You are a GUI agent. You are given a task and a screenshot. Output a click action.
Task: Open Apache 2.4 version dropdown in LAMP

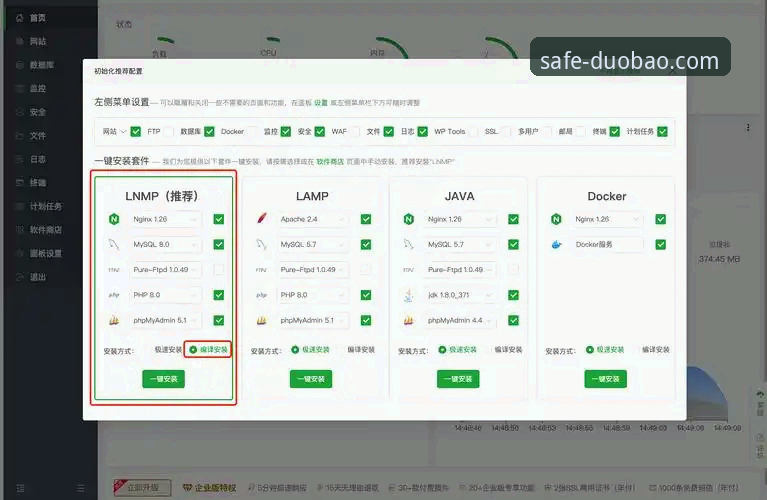[312, 219]
